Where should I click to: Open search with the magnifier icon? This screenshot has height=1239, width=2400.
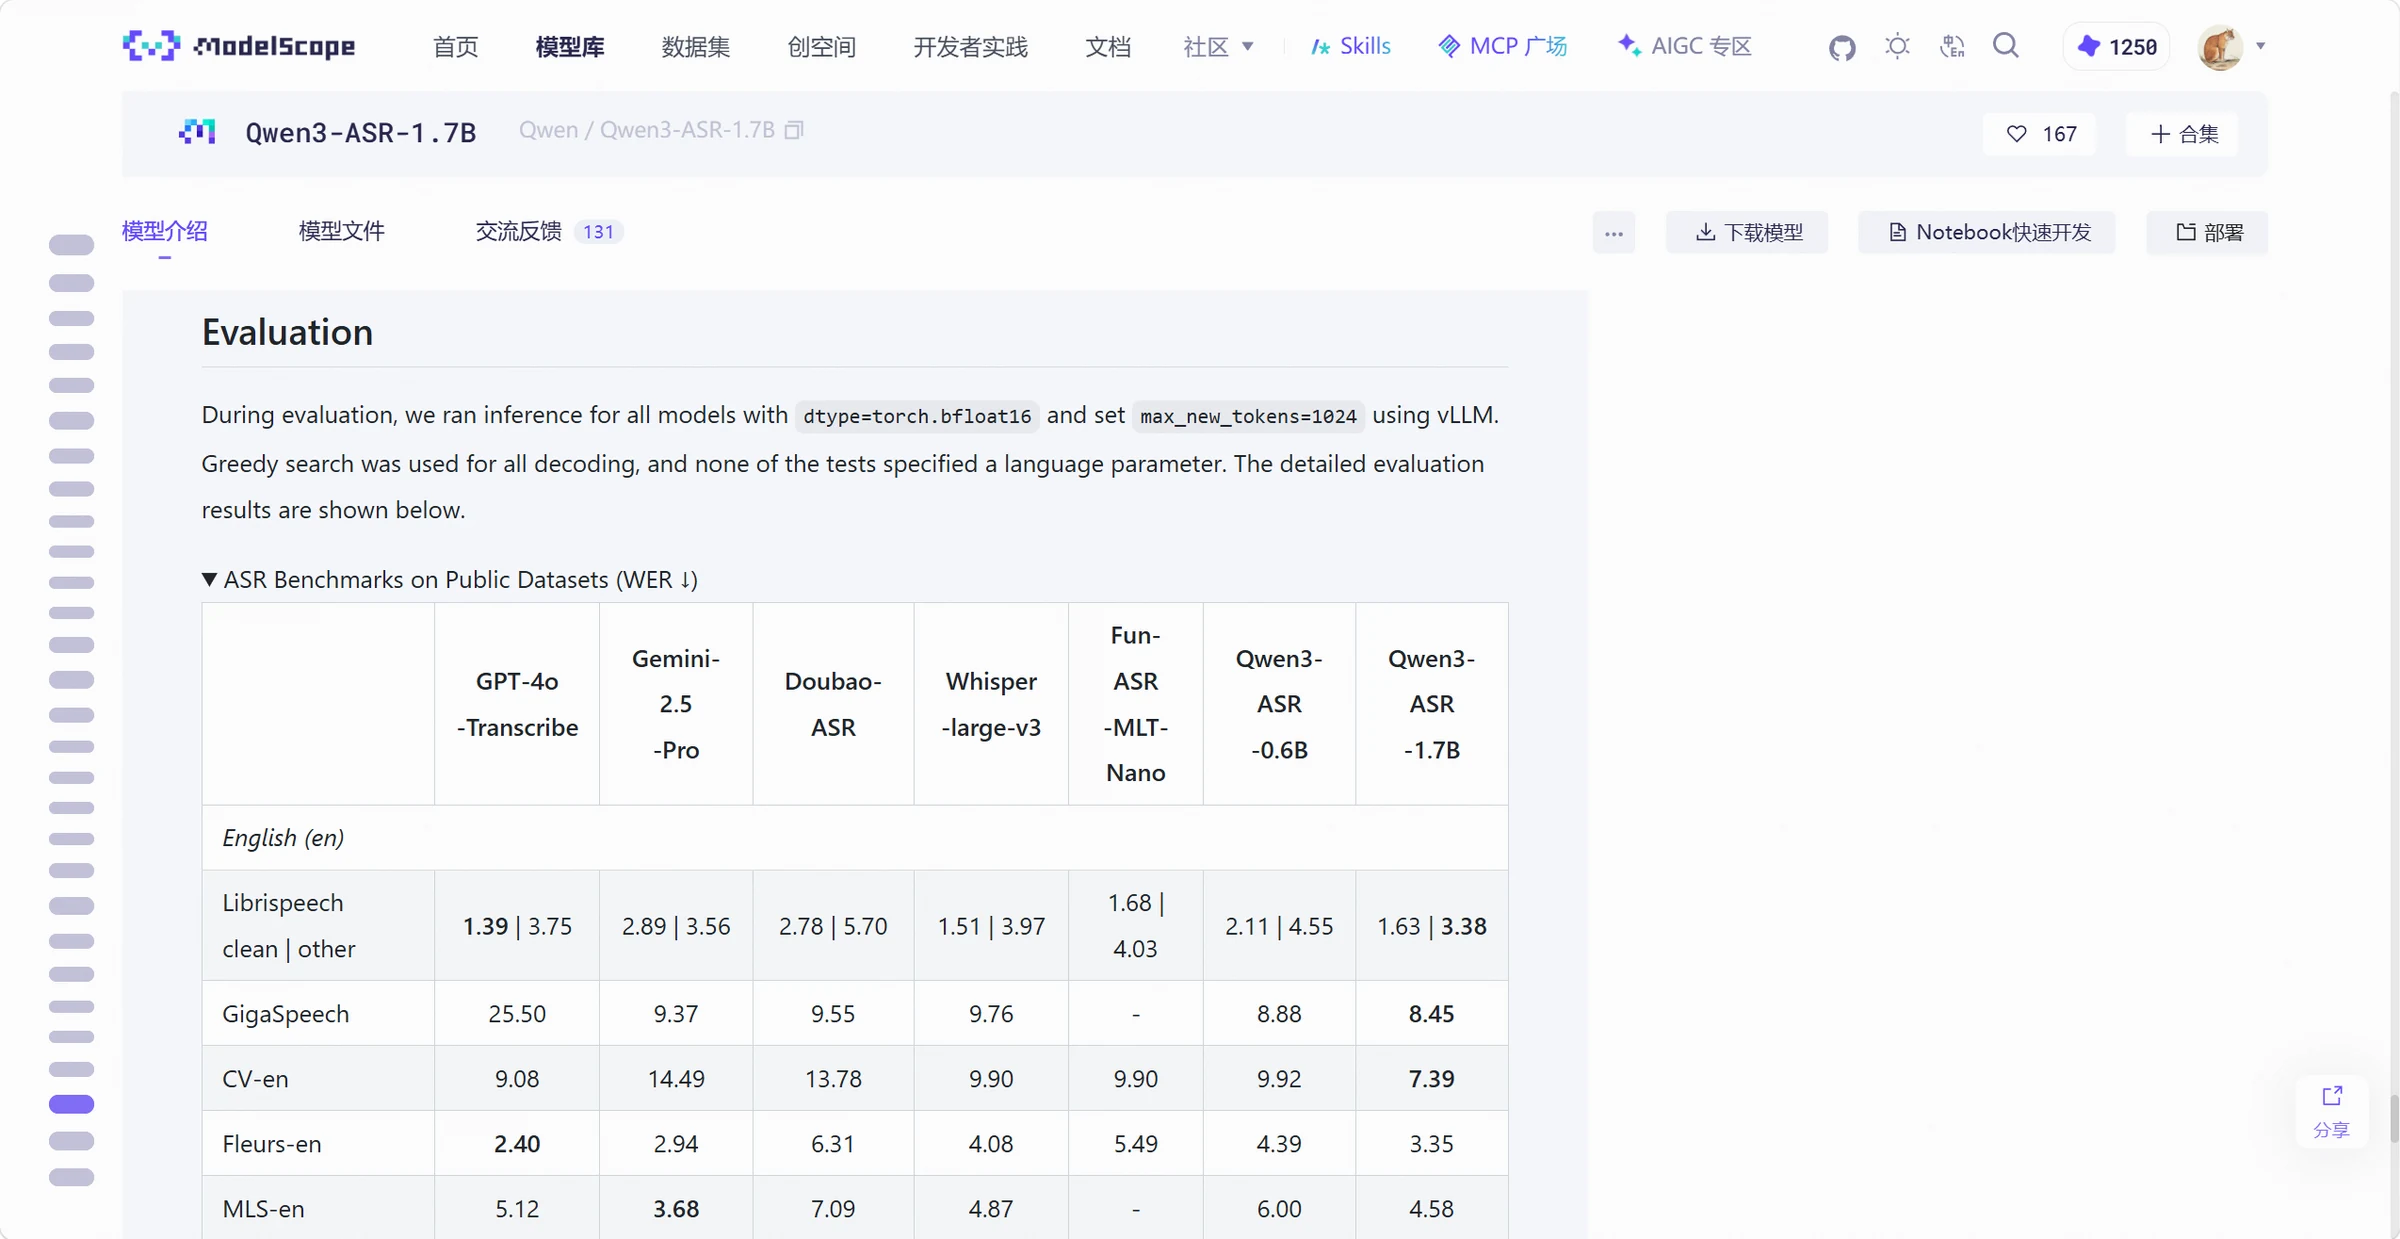pos(2006,46)
